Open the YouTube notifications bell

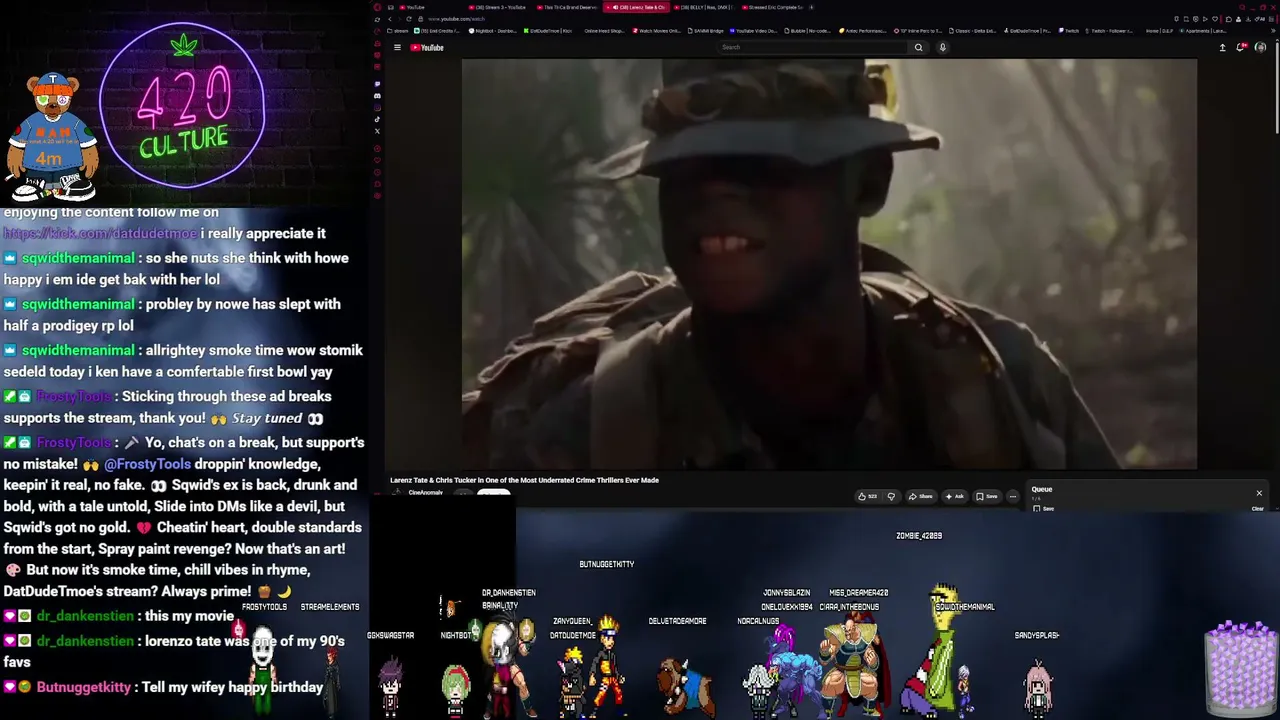(1241, 47)
